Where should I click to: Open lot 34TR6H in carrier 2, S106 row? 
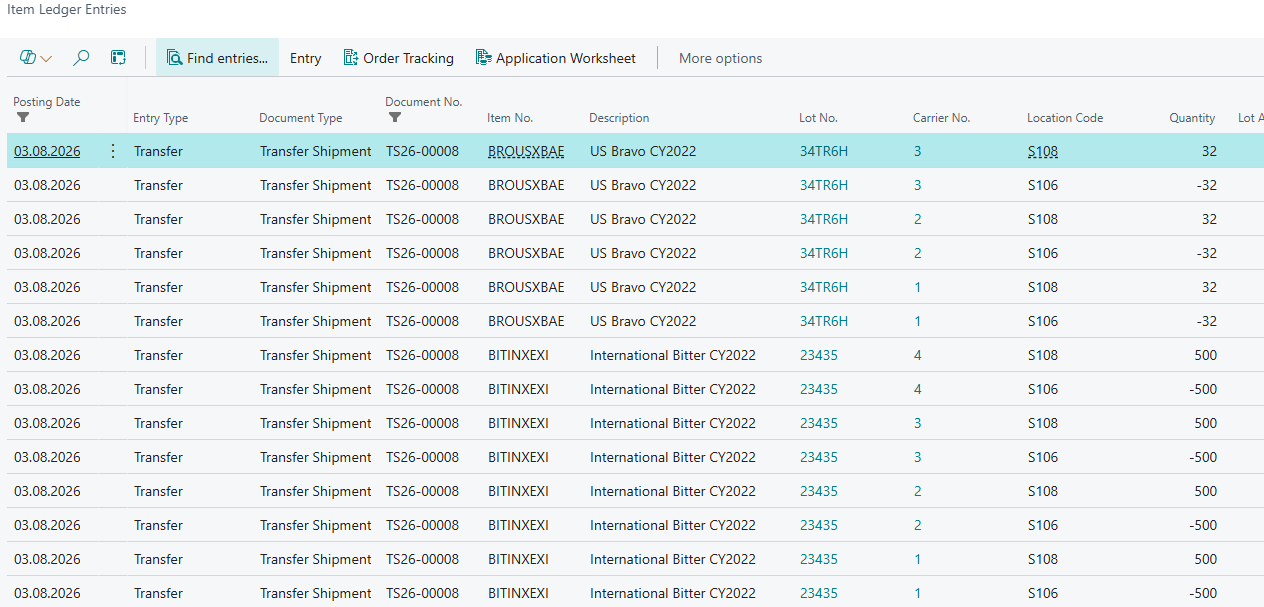pyautogui.click(x=824, y=254)
